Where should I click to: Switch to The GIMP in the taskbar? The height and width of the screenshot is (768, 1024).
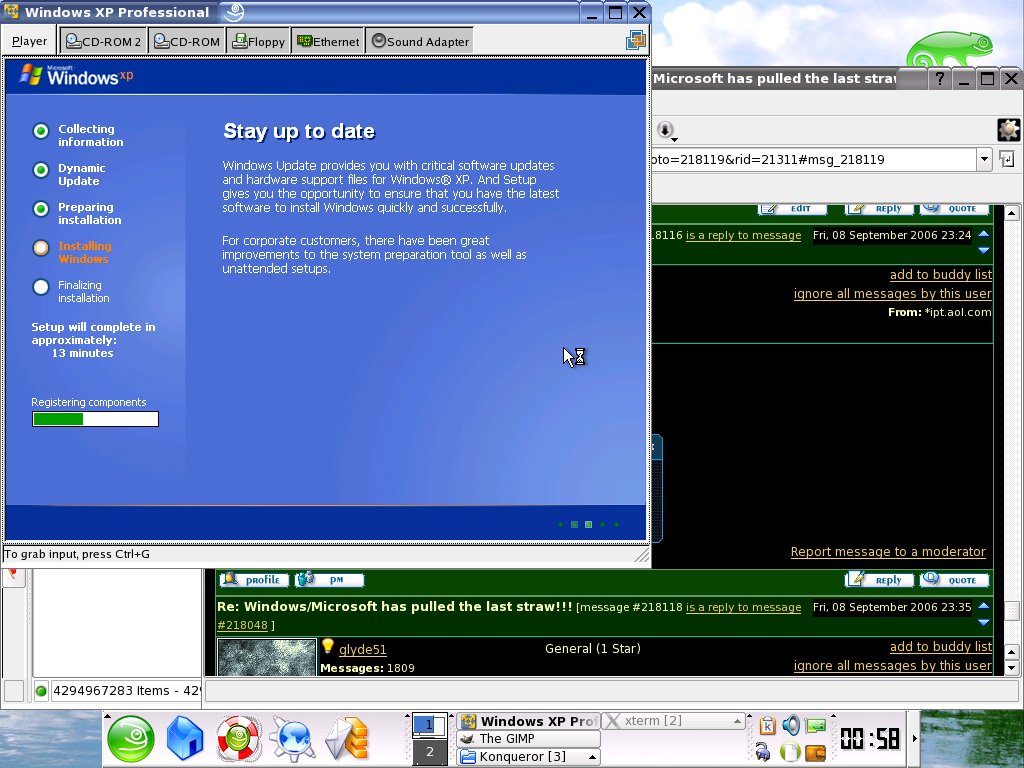528,739
